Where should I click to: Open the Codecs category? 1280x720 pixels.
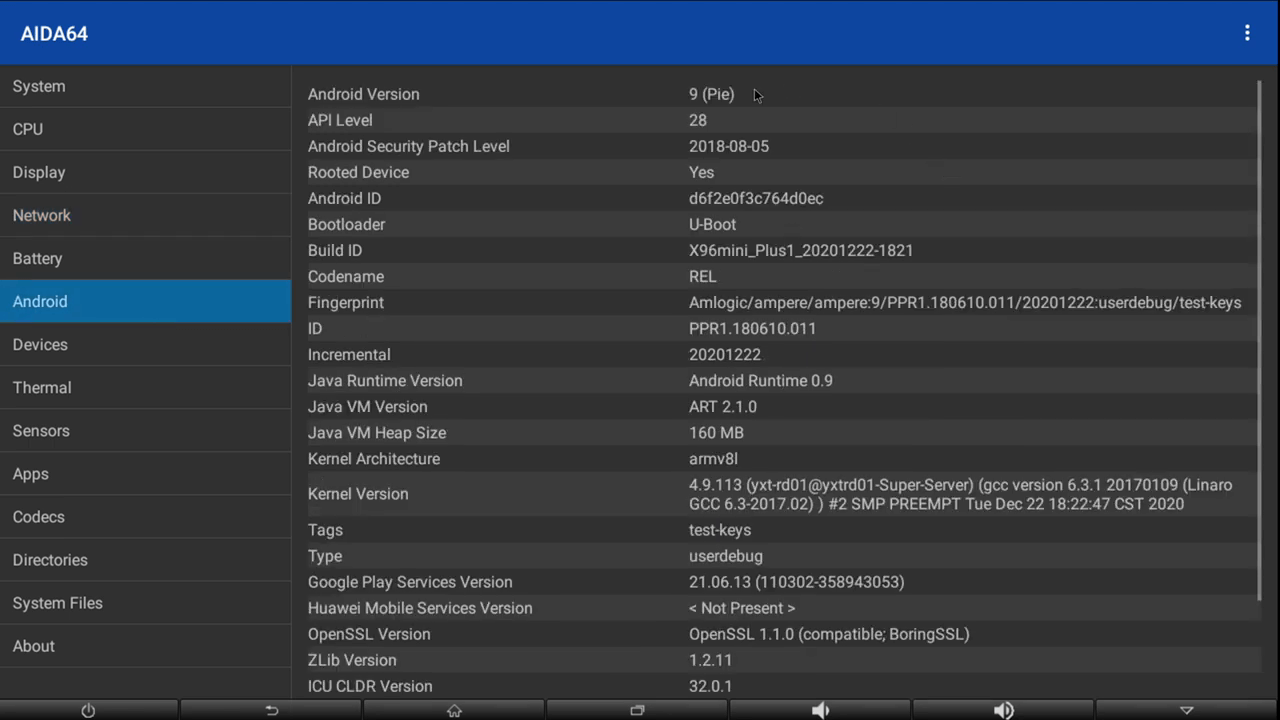(146, 516)
